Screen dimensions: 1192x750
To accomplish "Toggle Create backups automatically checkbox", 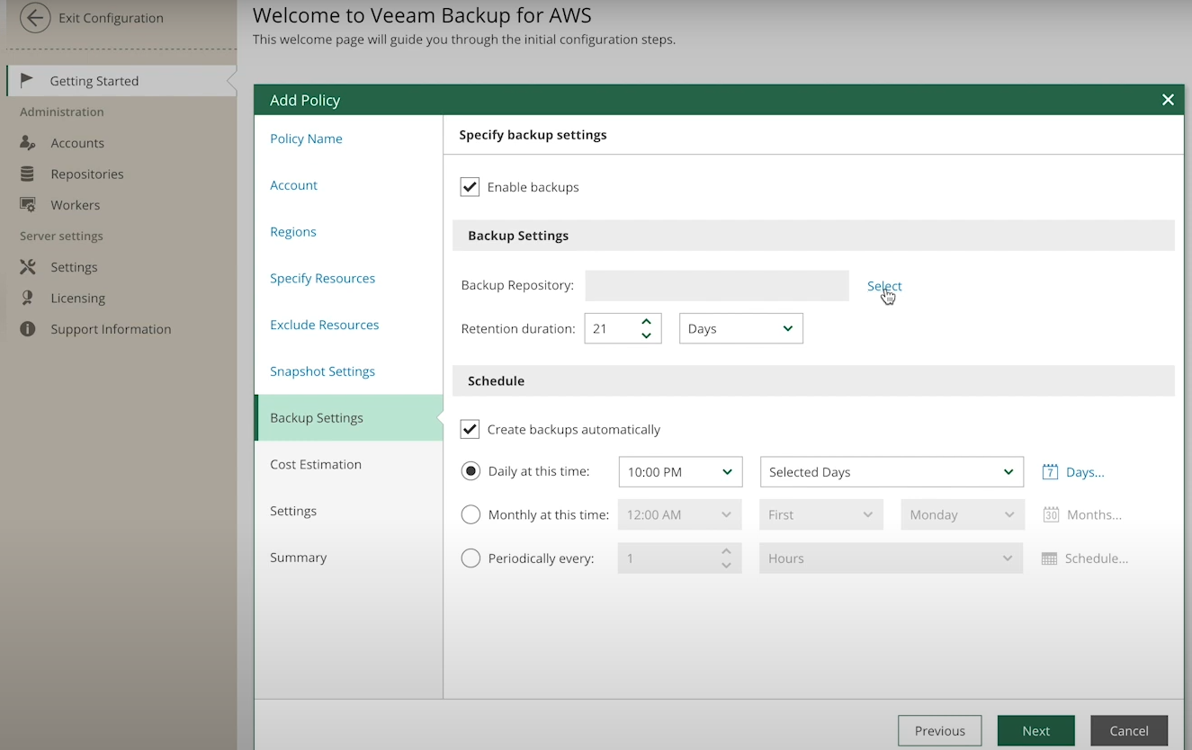I will [x=470, y=429].
